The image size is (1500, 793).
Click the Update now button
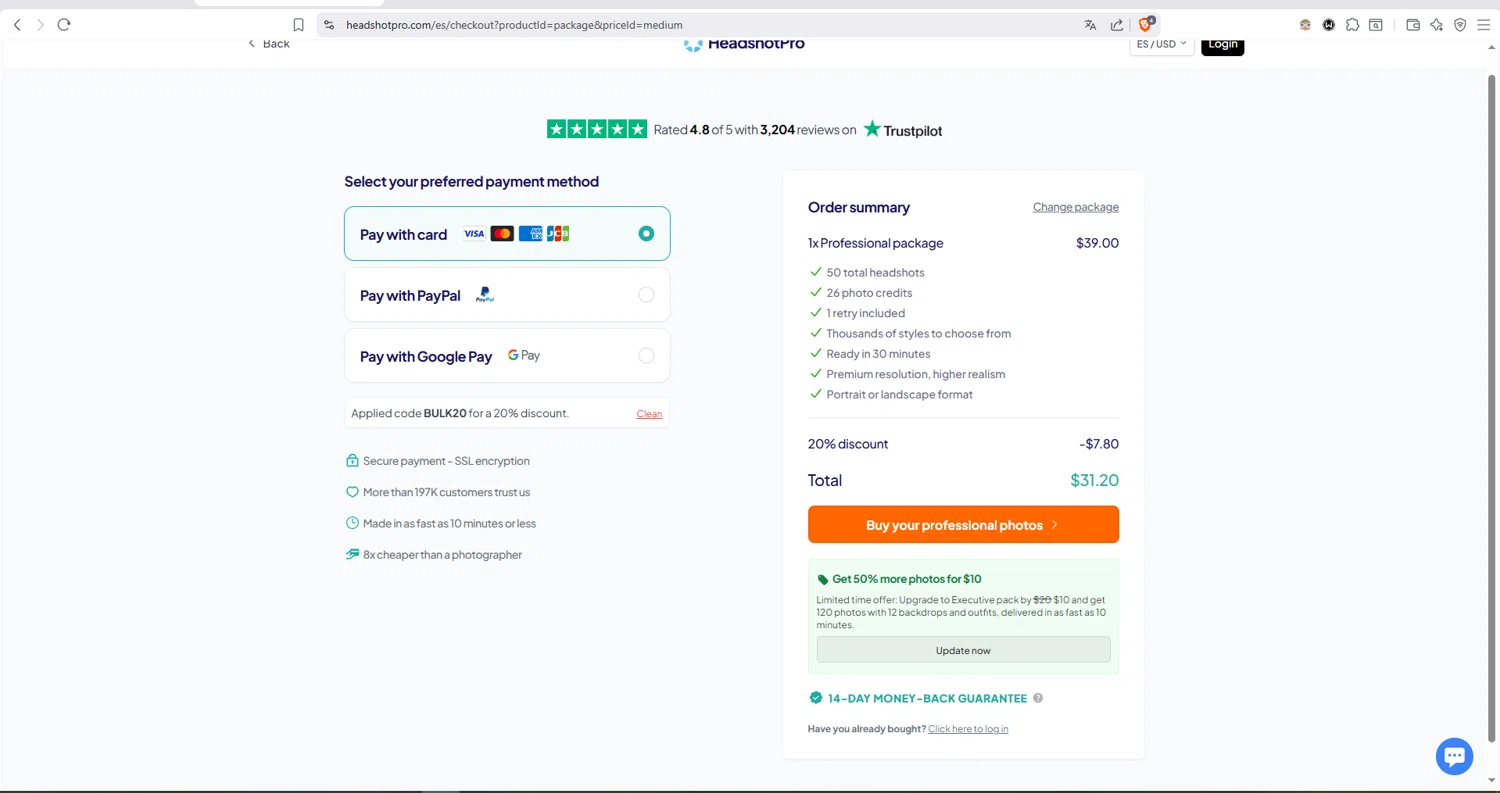963,650
